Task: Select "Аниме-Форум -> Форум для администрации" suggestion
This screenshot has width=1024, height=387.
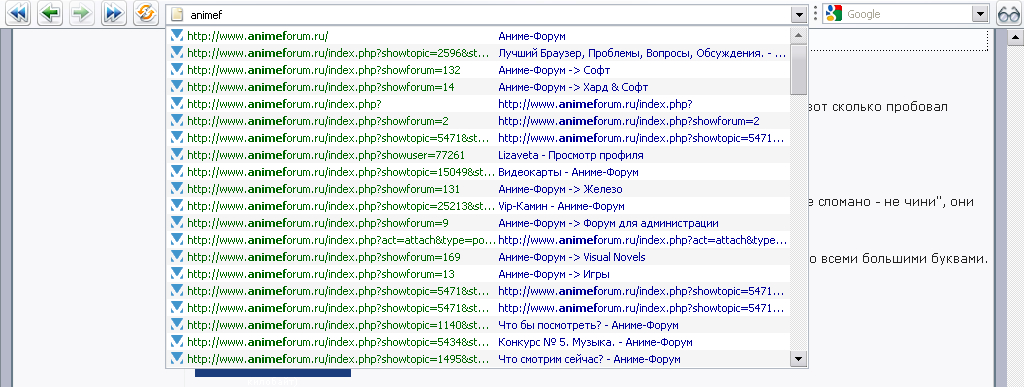Action: 478,223
